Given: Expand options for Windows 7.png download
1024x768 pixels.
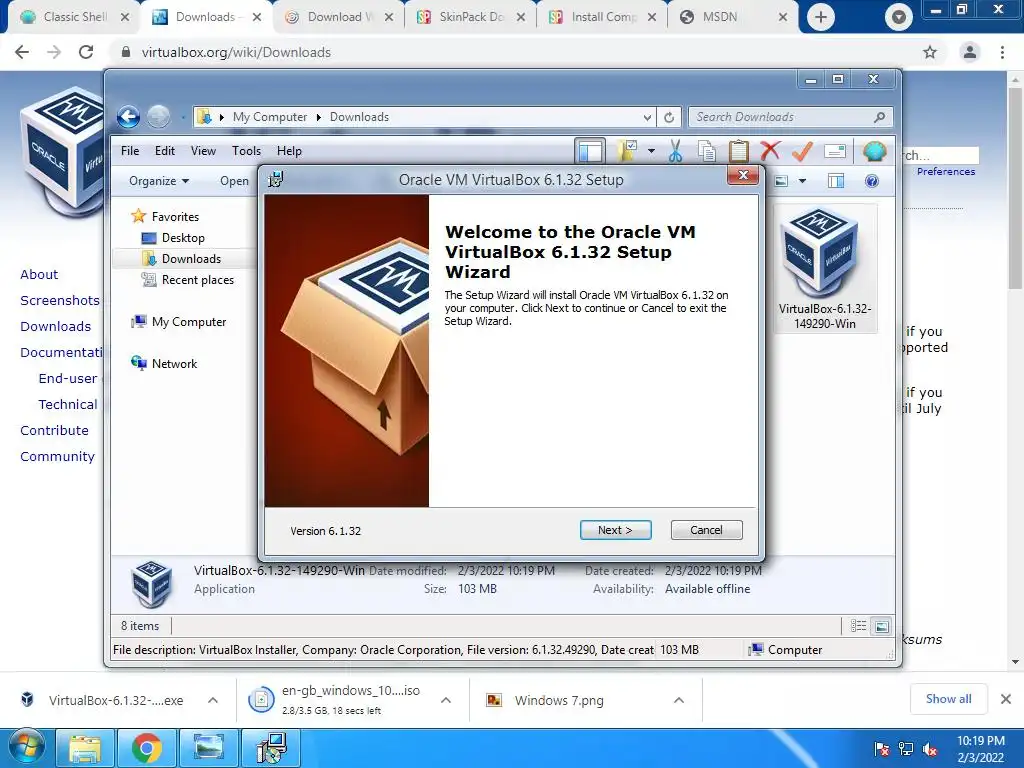Looking at the screenshot, I should point(679,700).
